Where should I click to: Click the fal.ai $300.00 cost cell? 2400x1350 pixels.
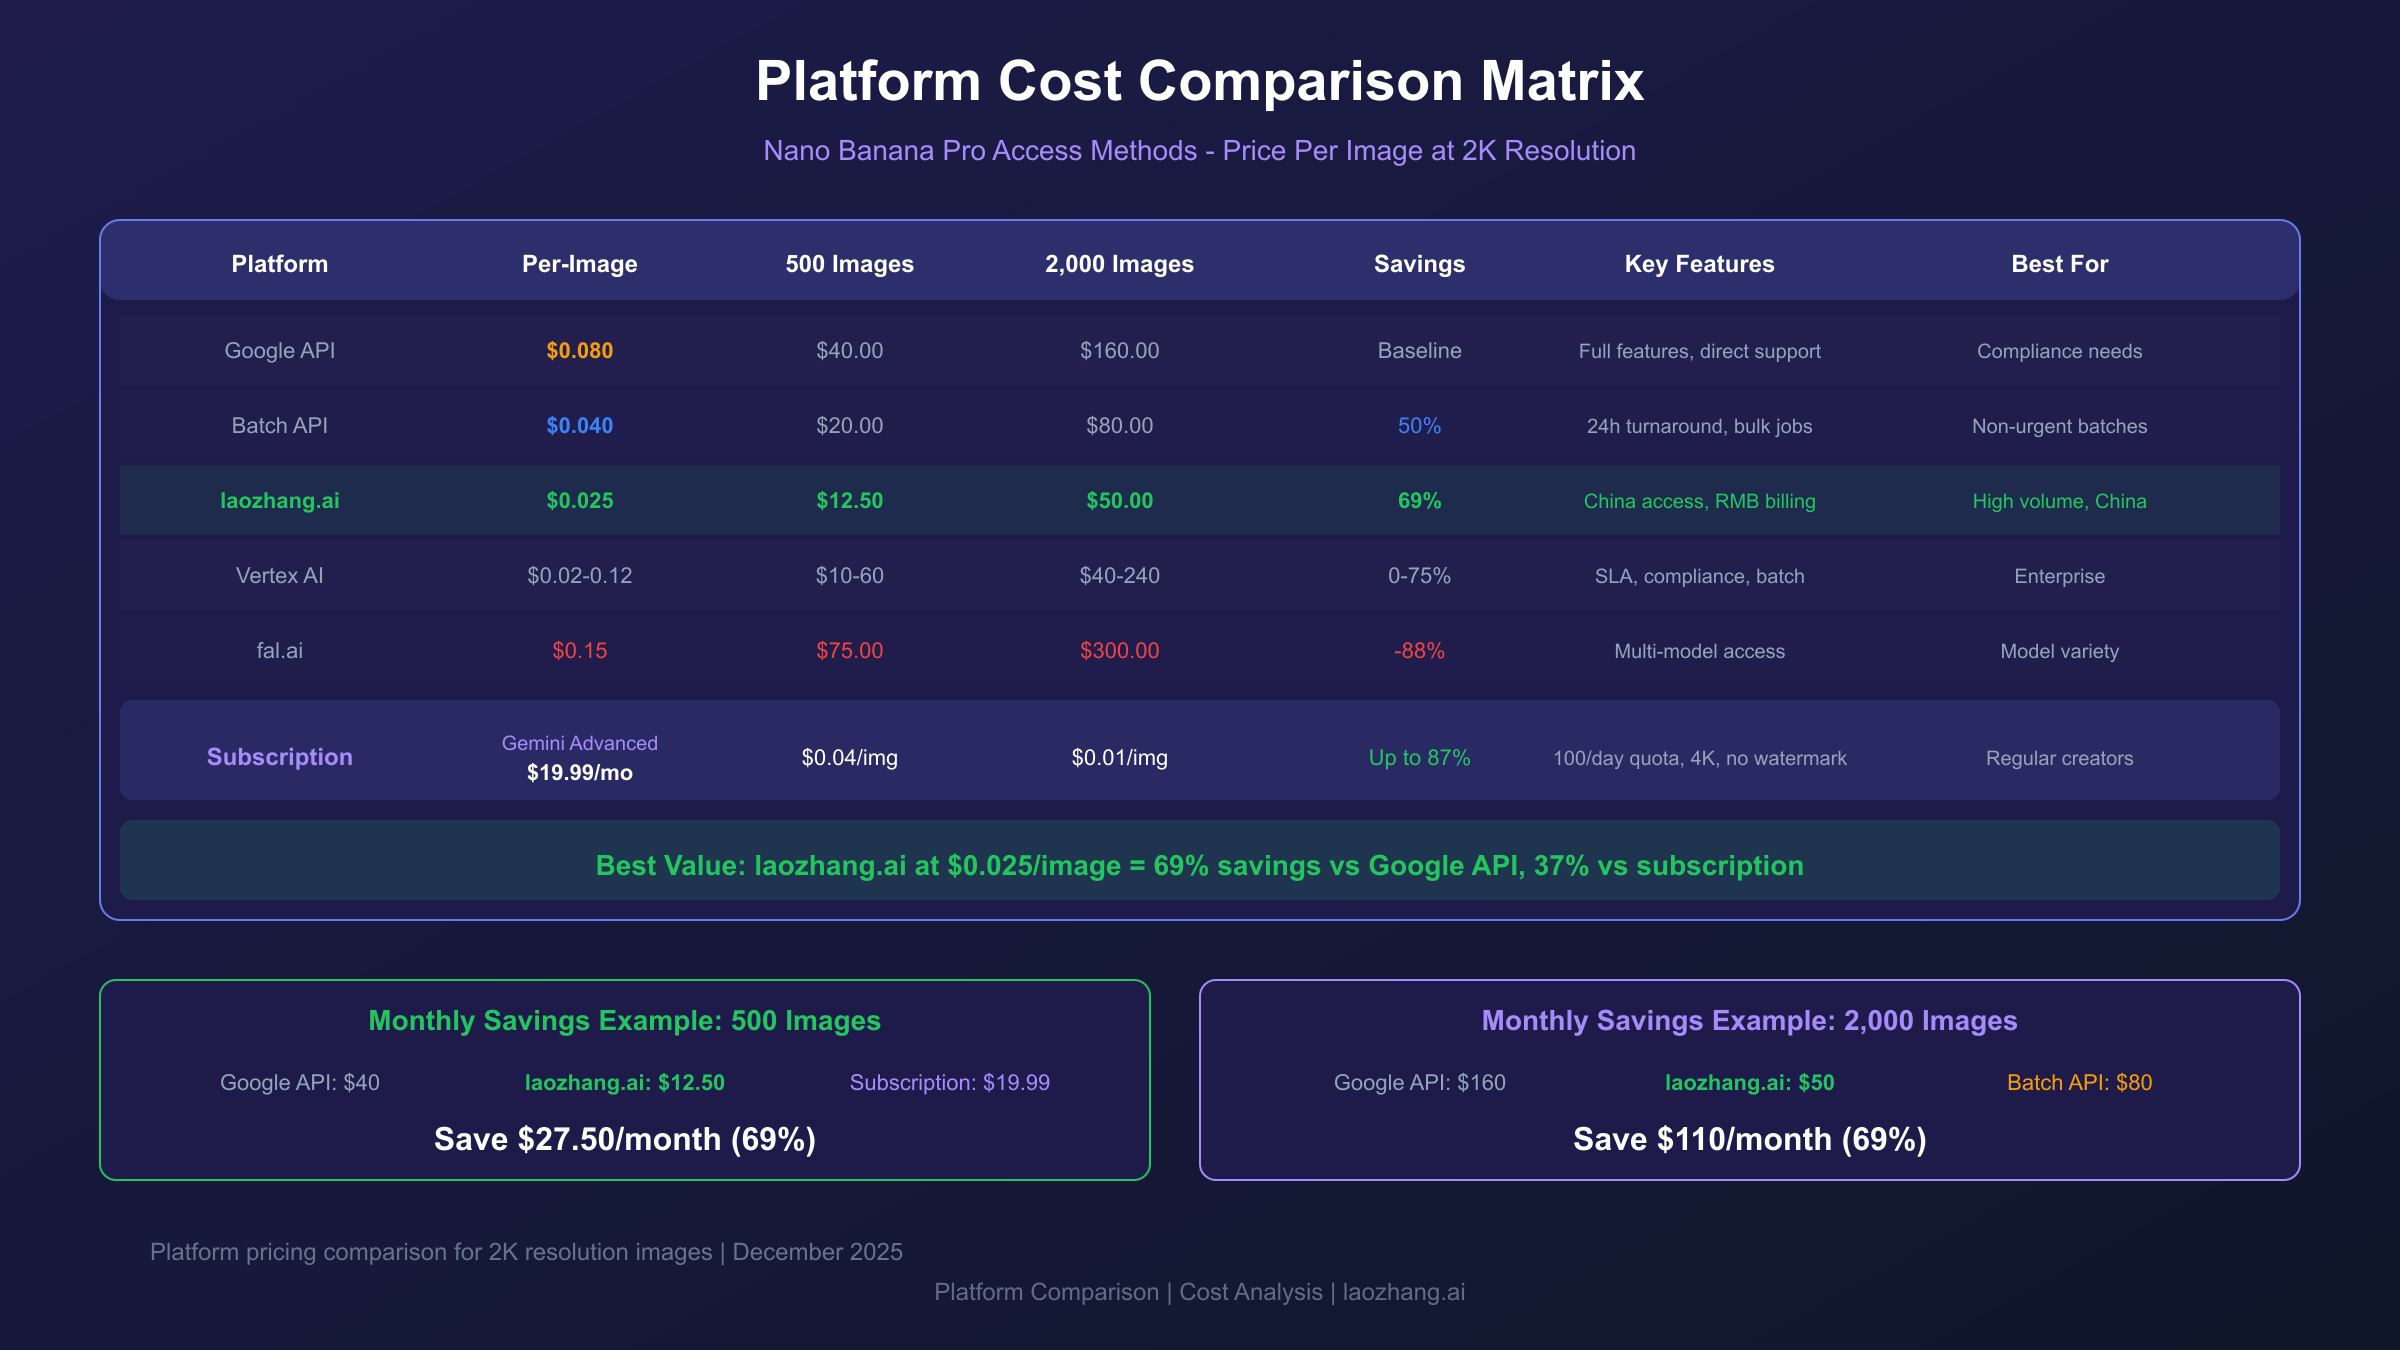tap(1119, 651)
